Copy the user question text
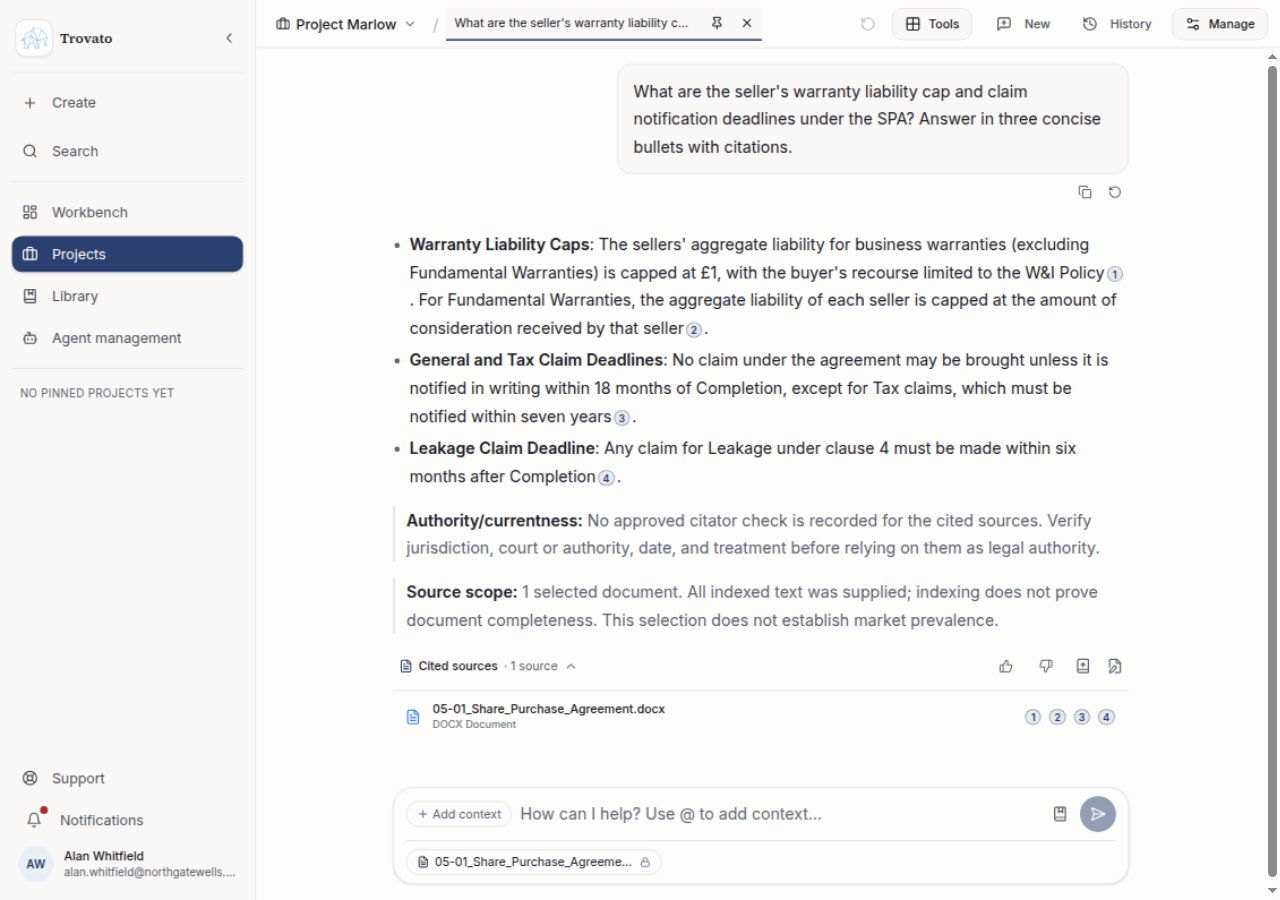 click(1085, 192)
